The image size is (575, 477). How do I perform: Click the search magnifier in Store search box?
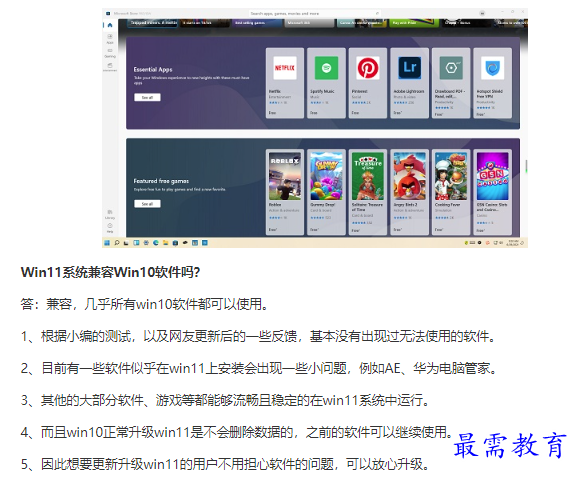pyautogui.click(x=377, y=13)
